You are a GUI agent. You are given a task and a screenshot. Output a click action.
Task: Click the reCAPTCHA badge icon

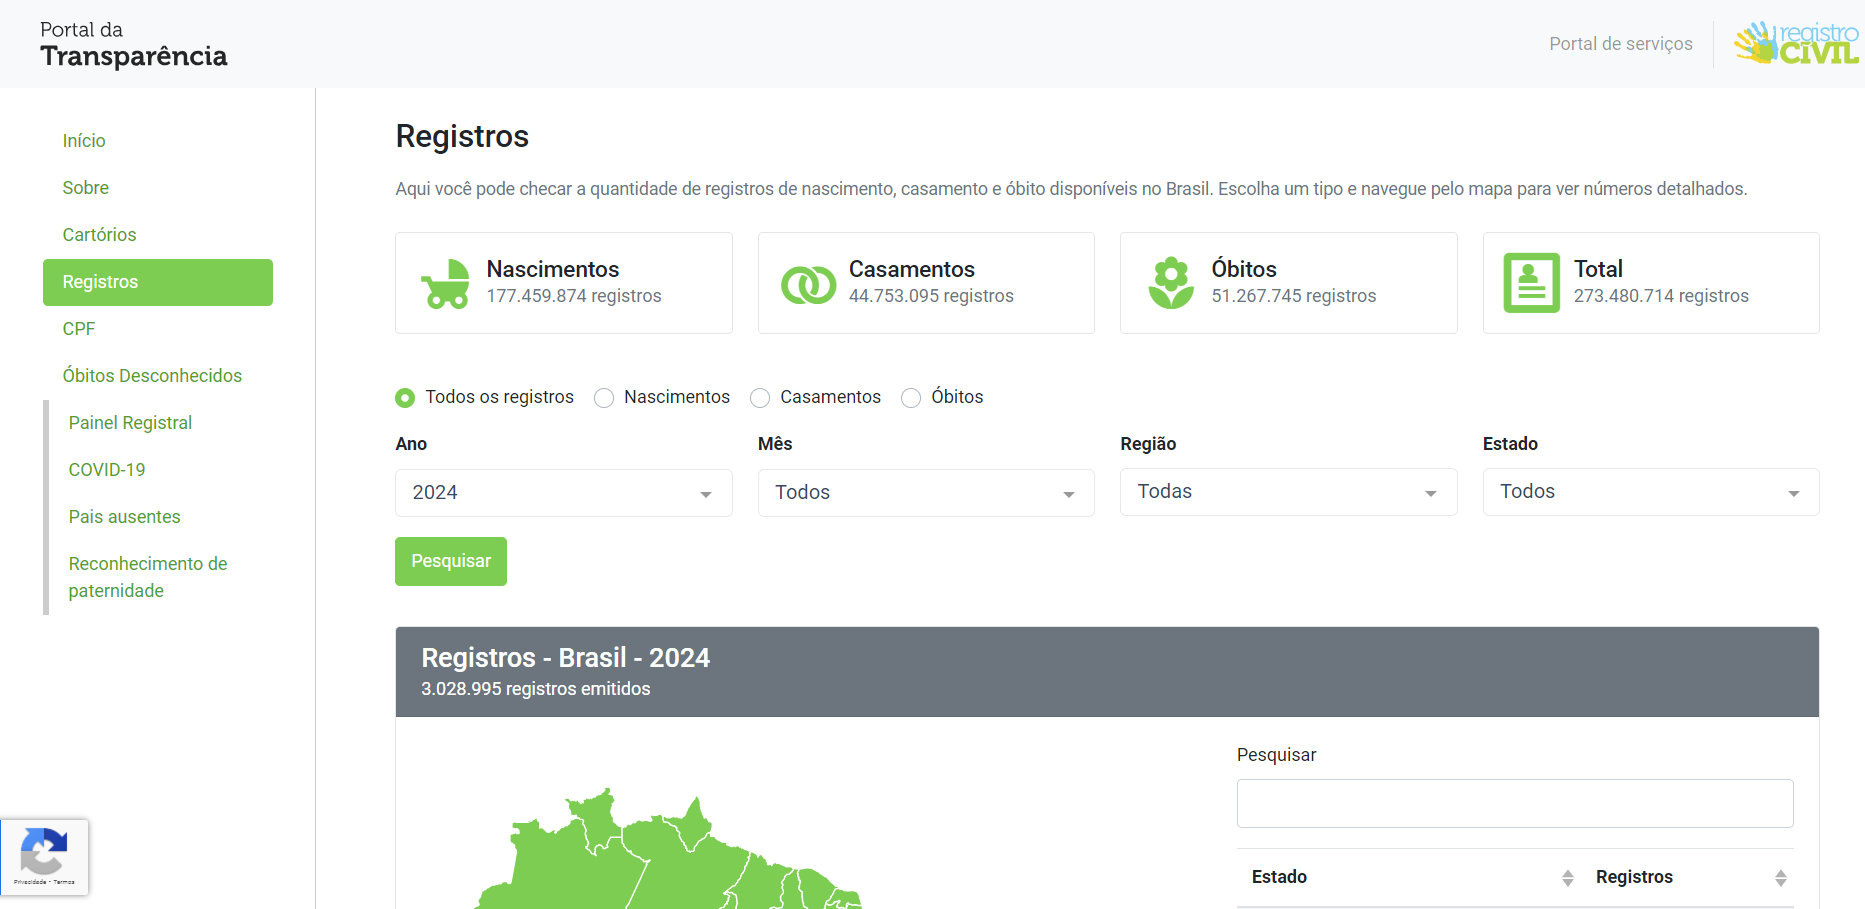(44, 854)
